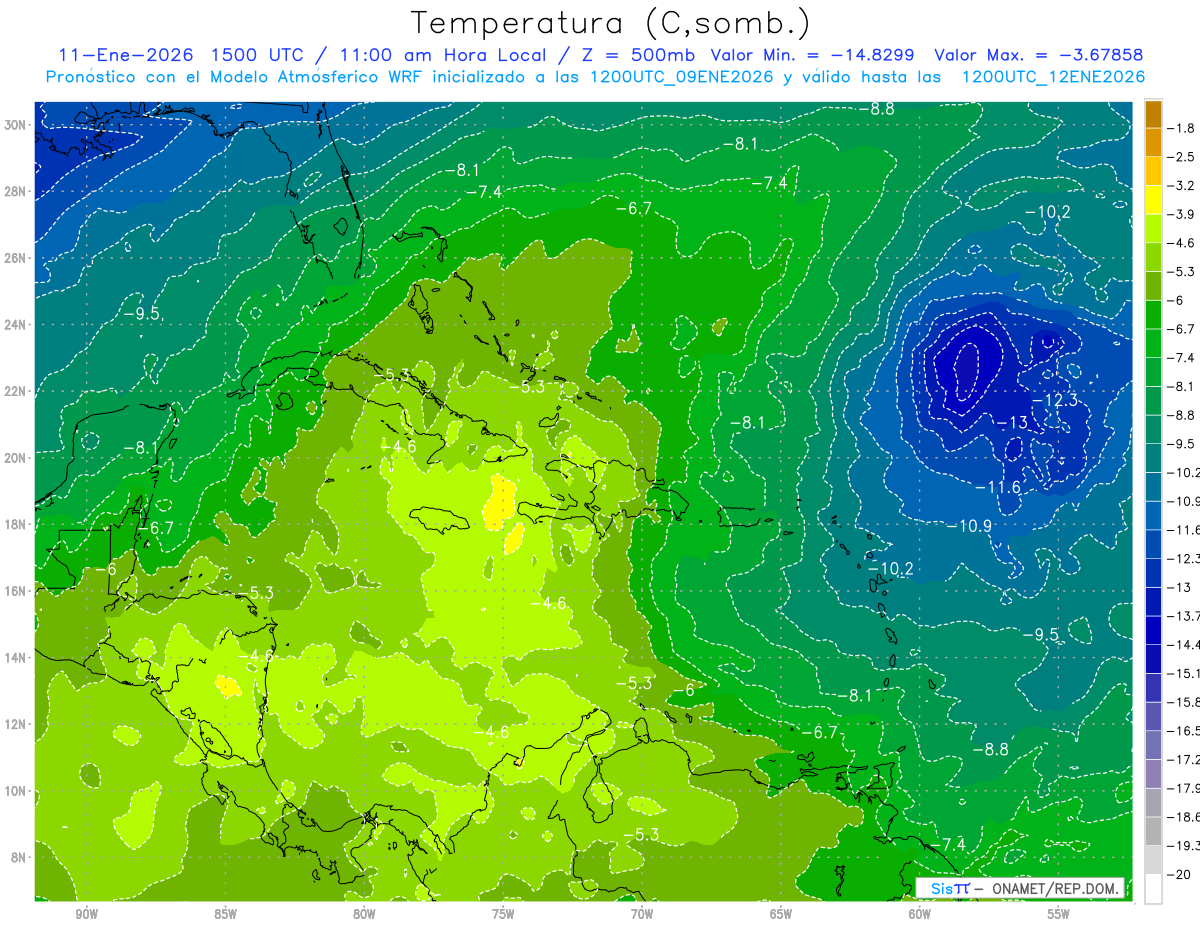Pick the white swatch below -20 in the legend
Viewport: 1200px width, 927px height.
[1153, 889]
